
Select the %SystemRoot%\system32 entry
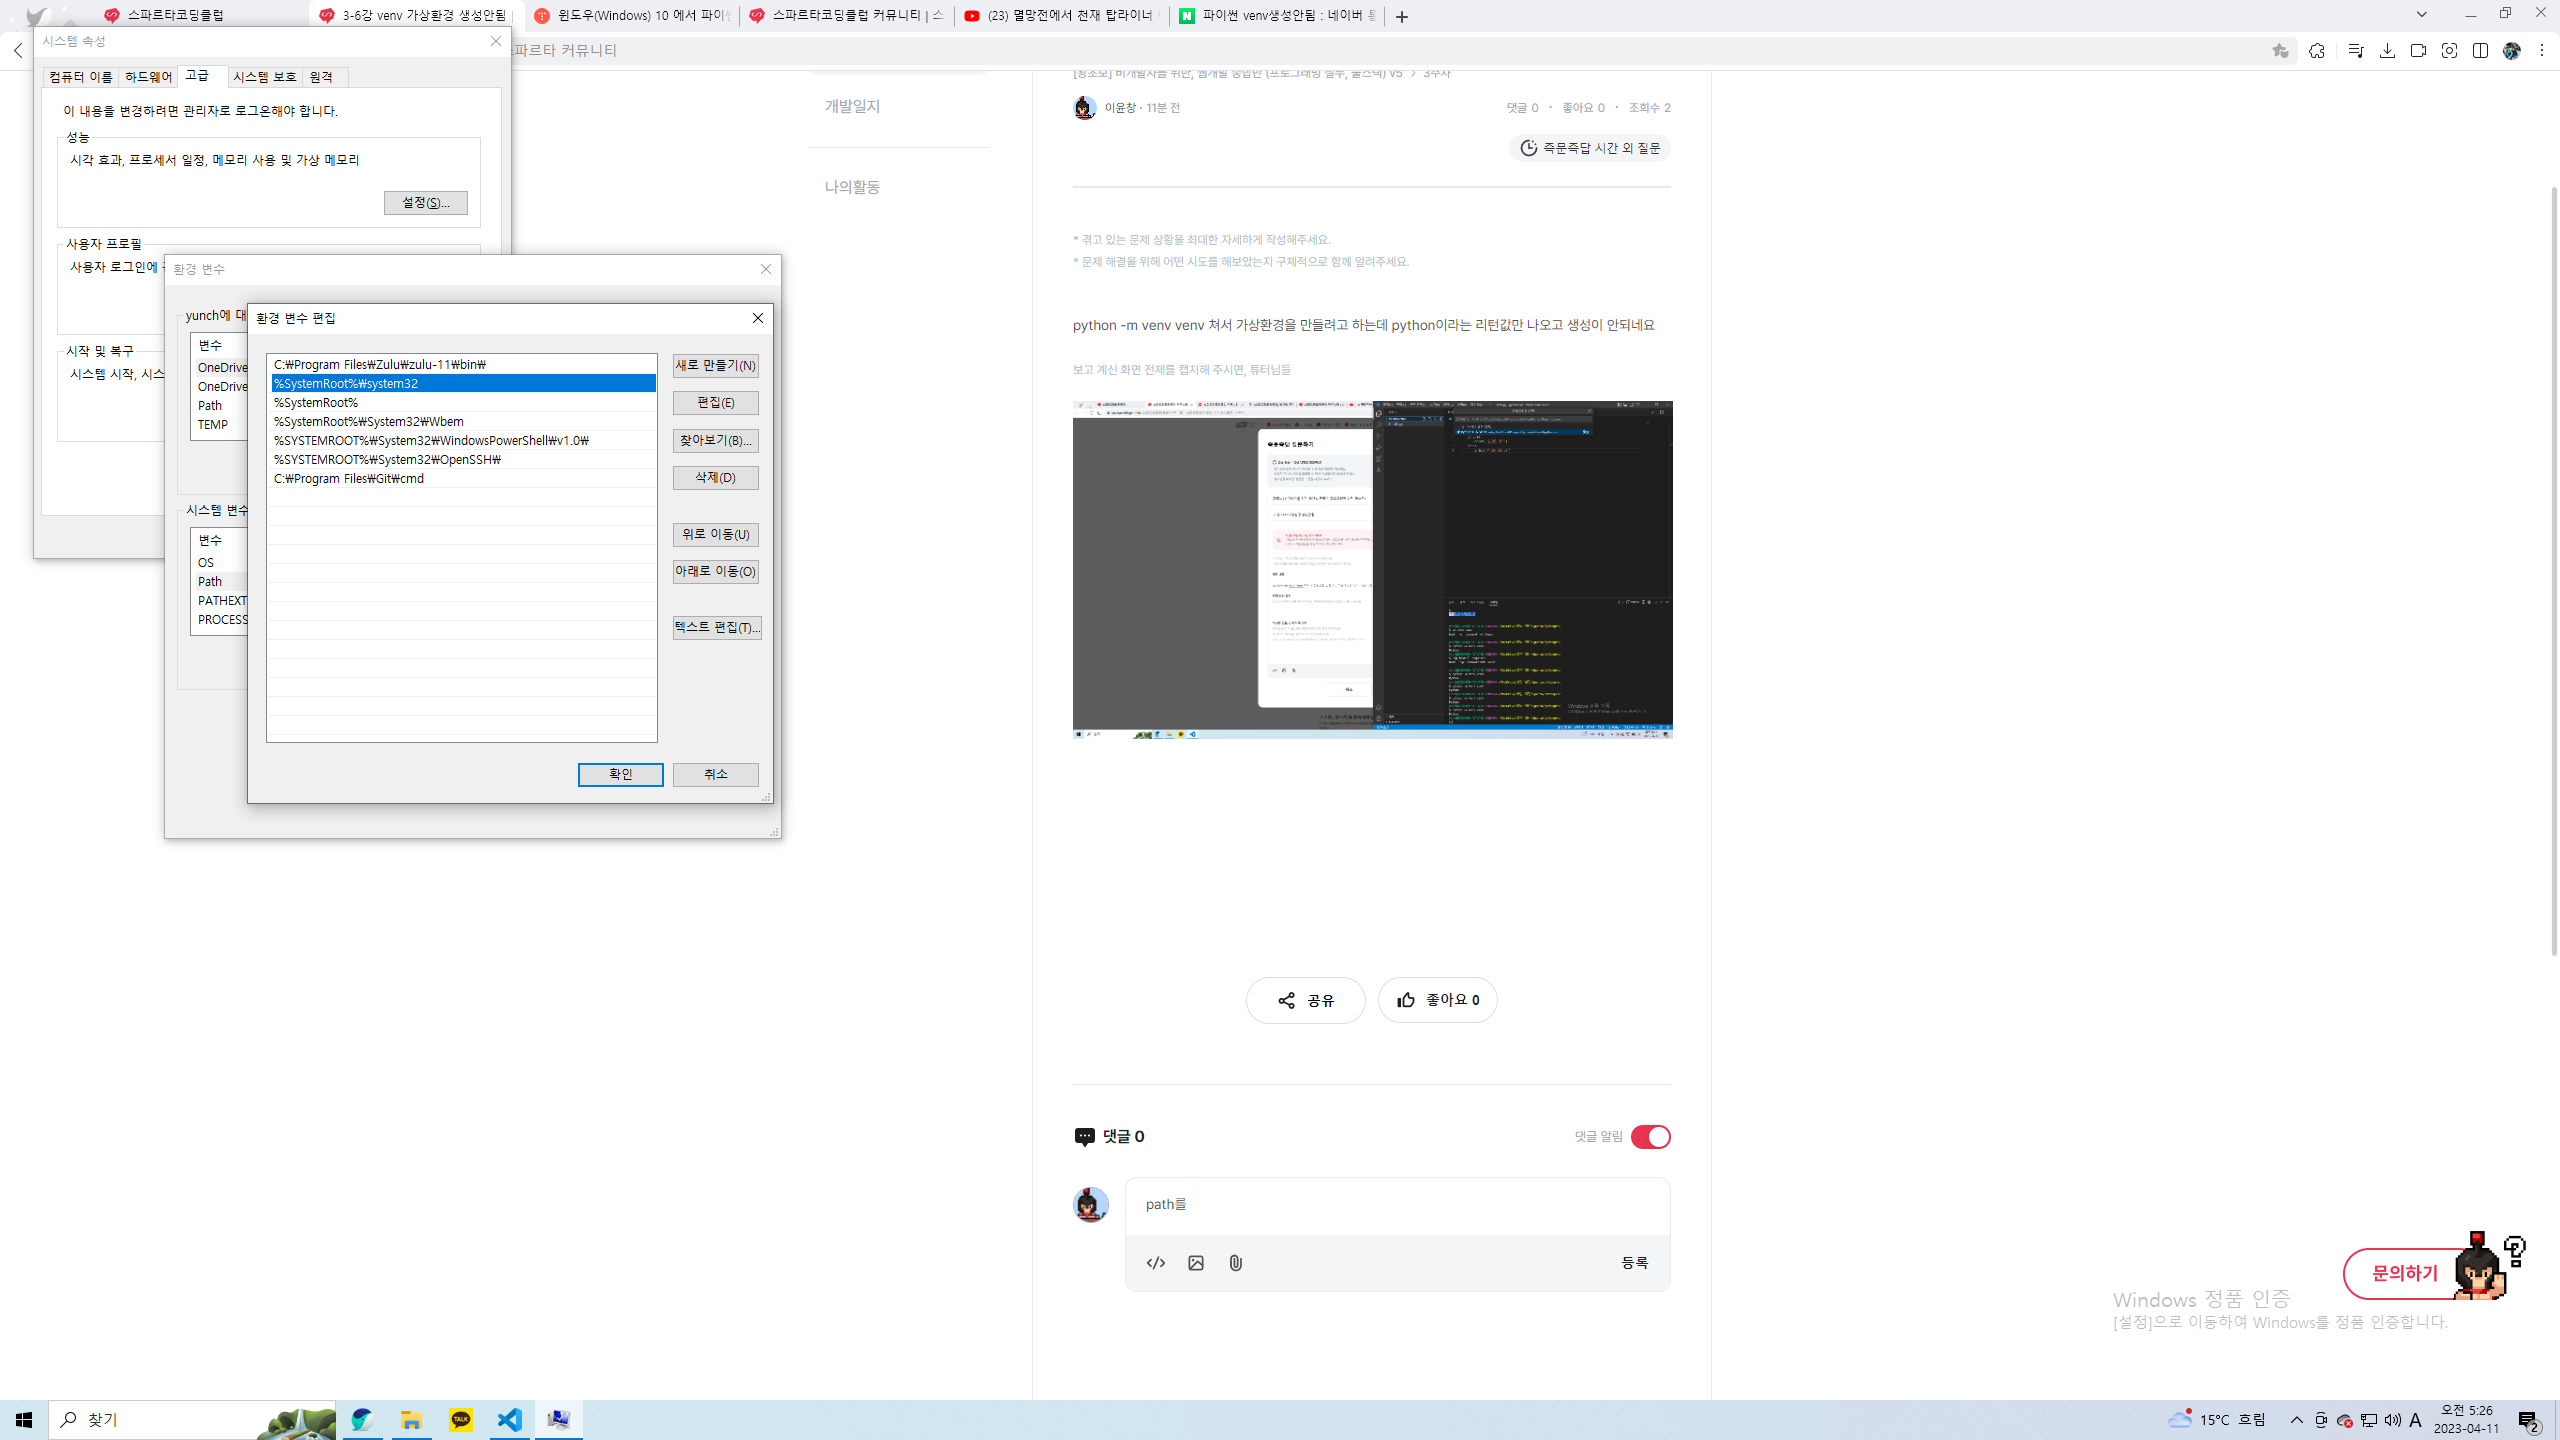462,384
